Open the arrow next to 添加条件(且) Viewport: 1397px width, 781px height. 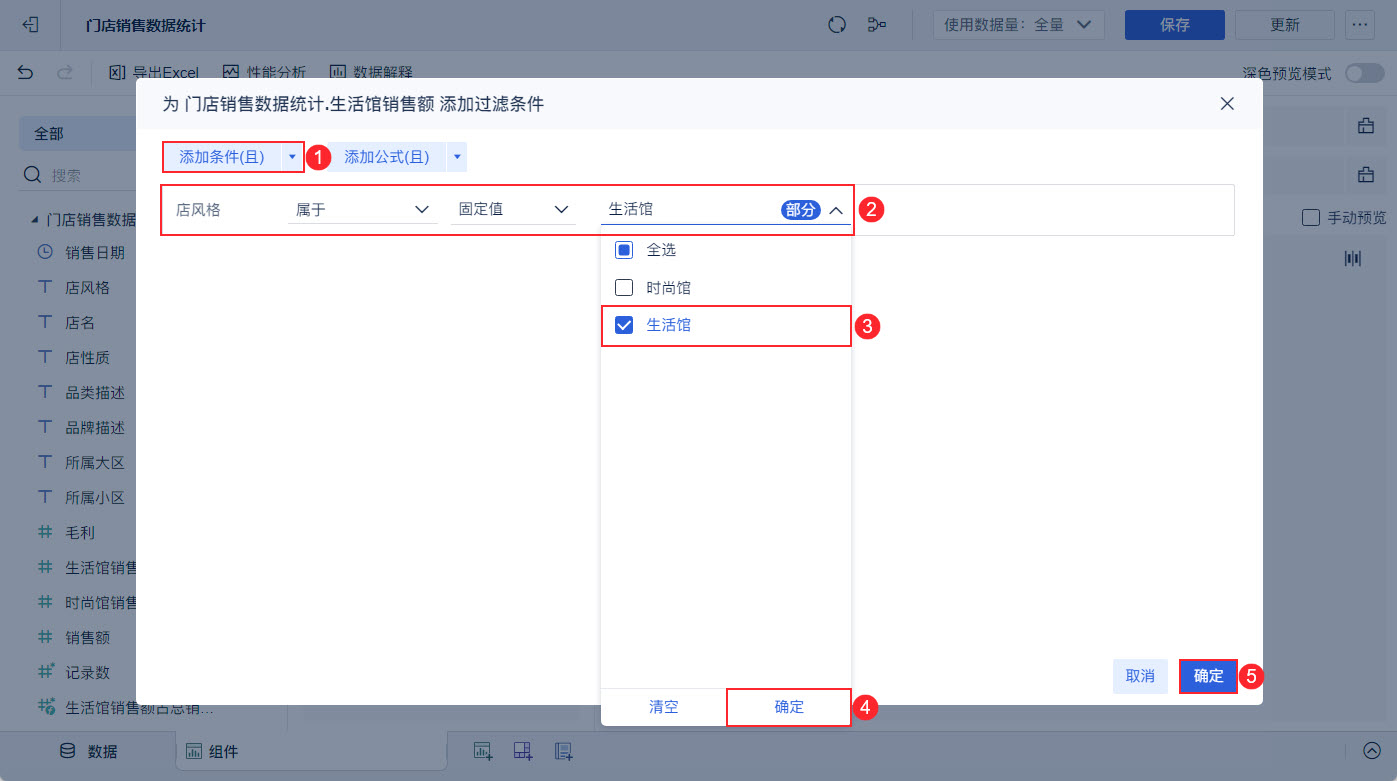point(292,157)
